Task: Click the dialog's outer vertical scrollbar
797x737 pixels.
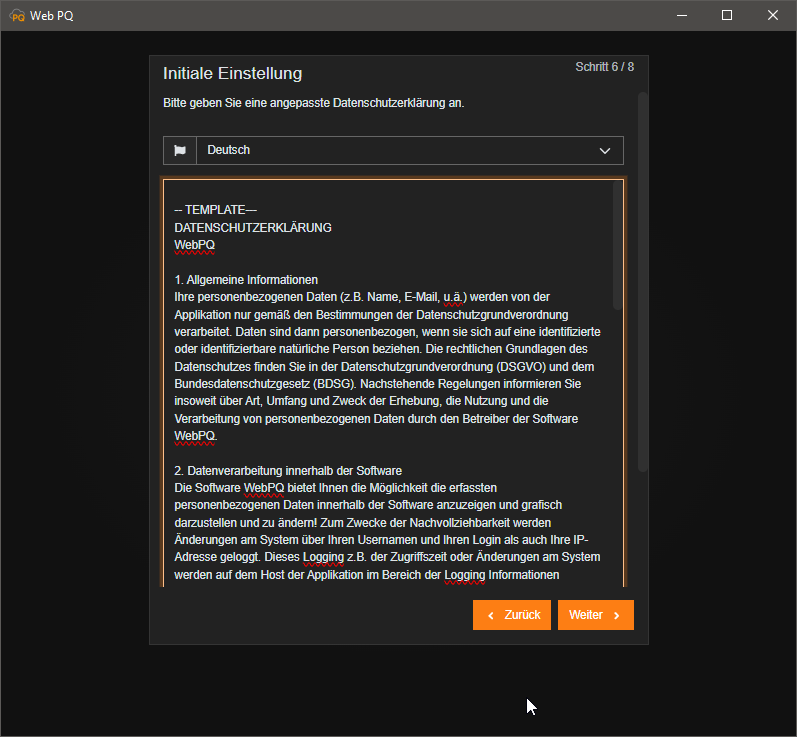Action: coord(643,280)
